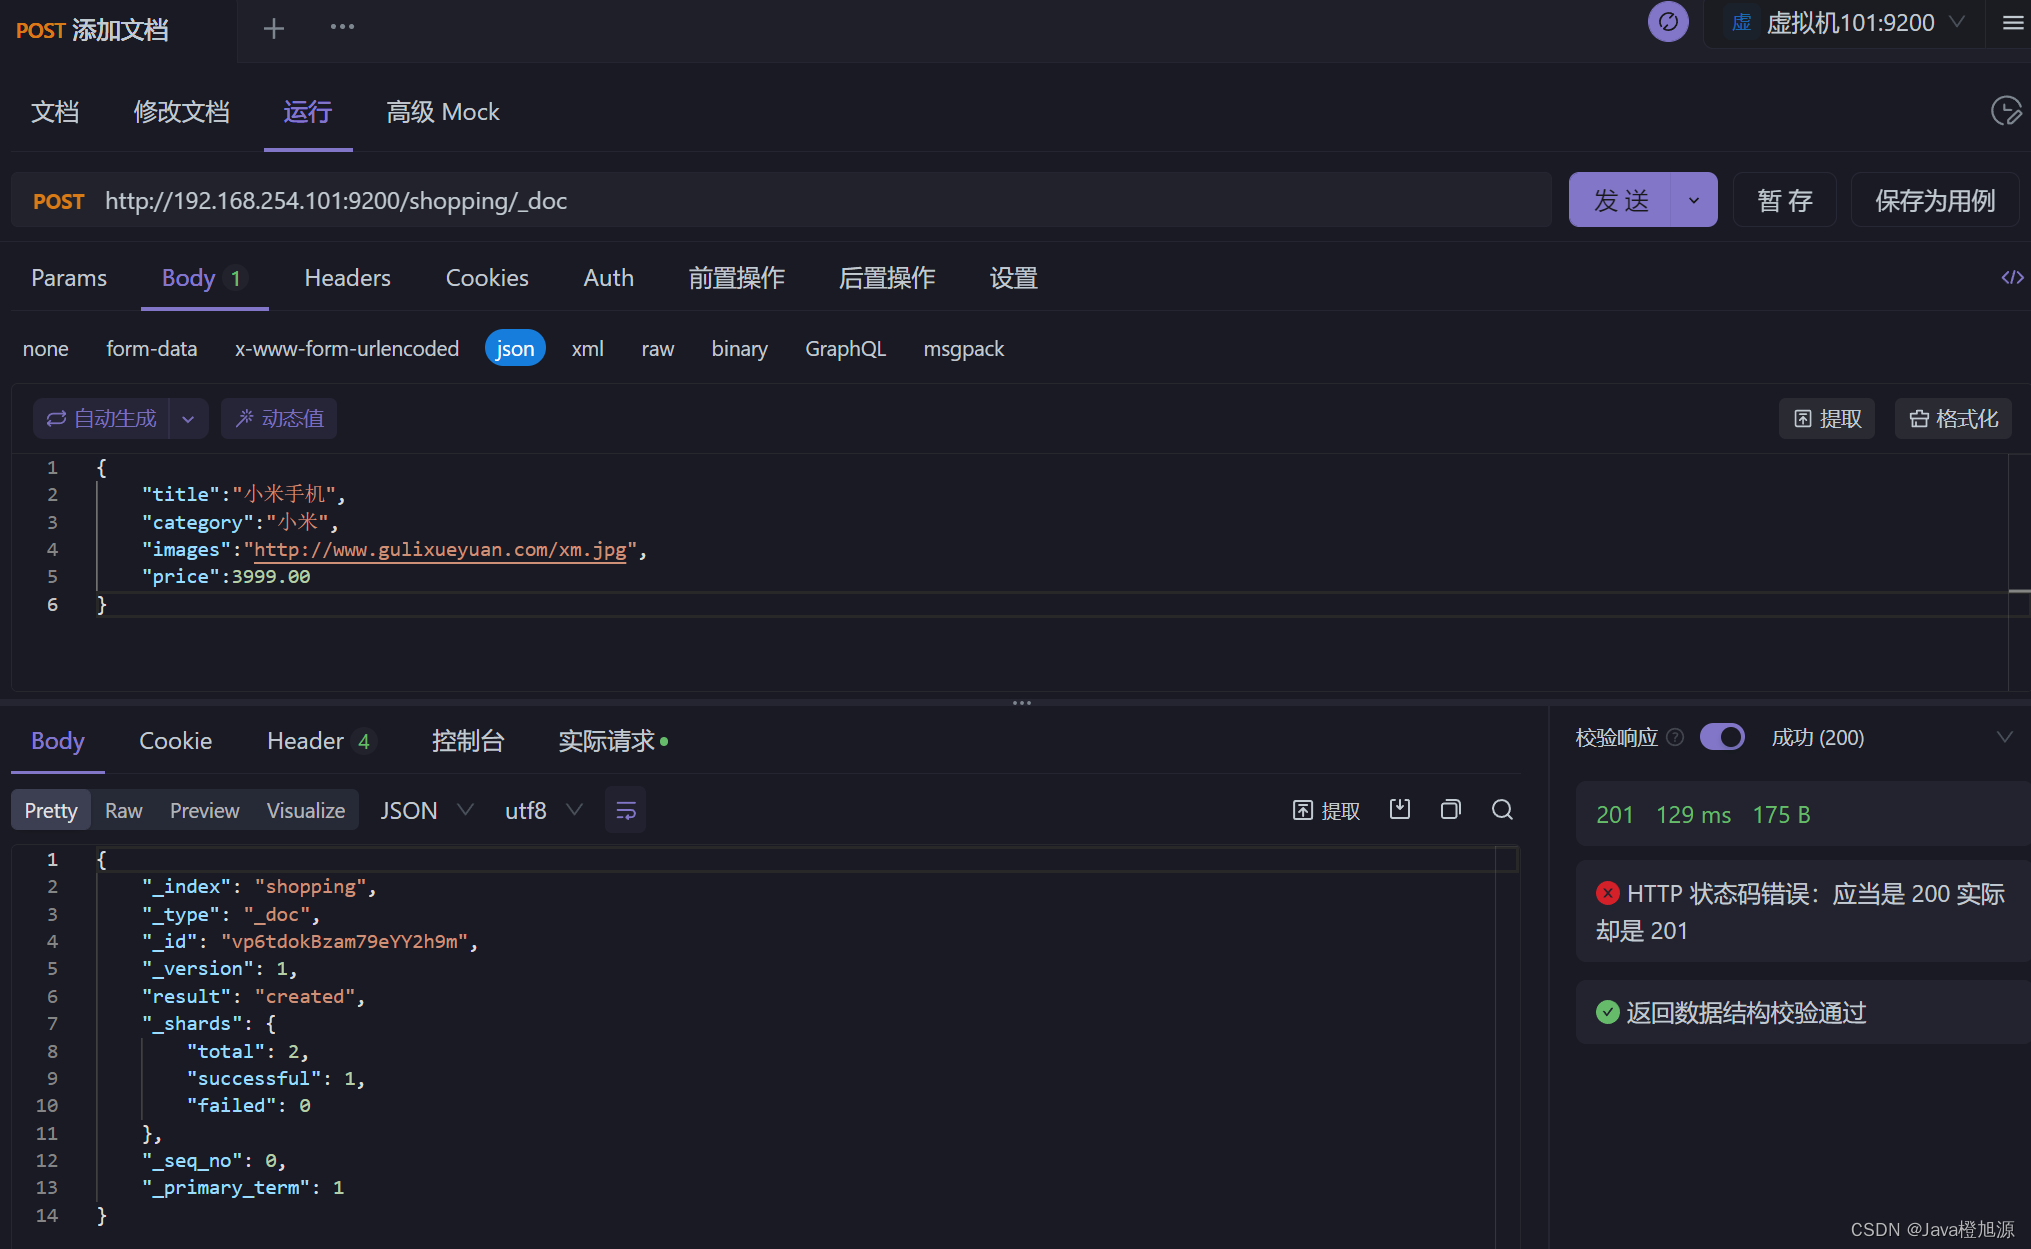Screen dimensions: 2031x1249
Task: Switch response view to Visualize
Action: (x=306, y=810)
